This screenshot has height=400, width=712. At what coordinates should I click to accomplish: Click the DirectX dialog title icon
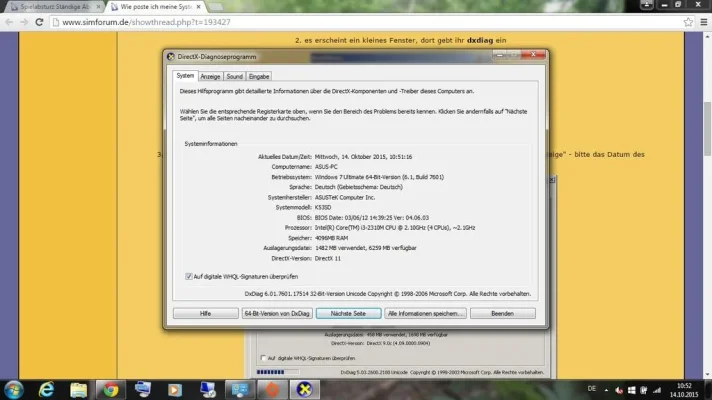click(x=171, y=57)
